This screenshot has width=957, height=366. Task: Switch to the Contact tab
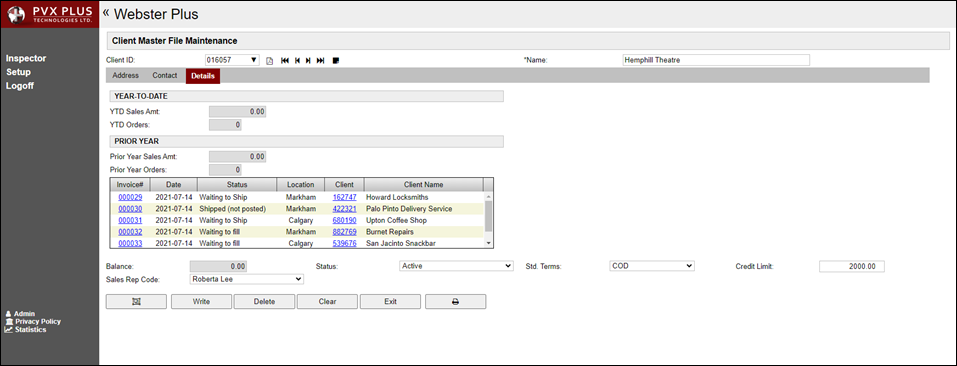(165, 76)
